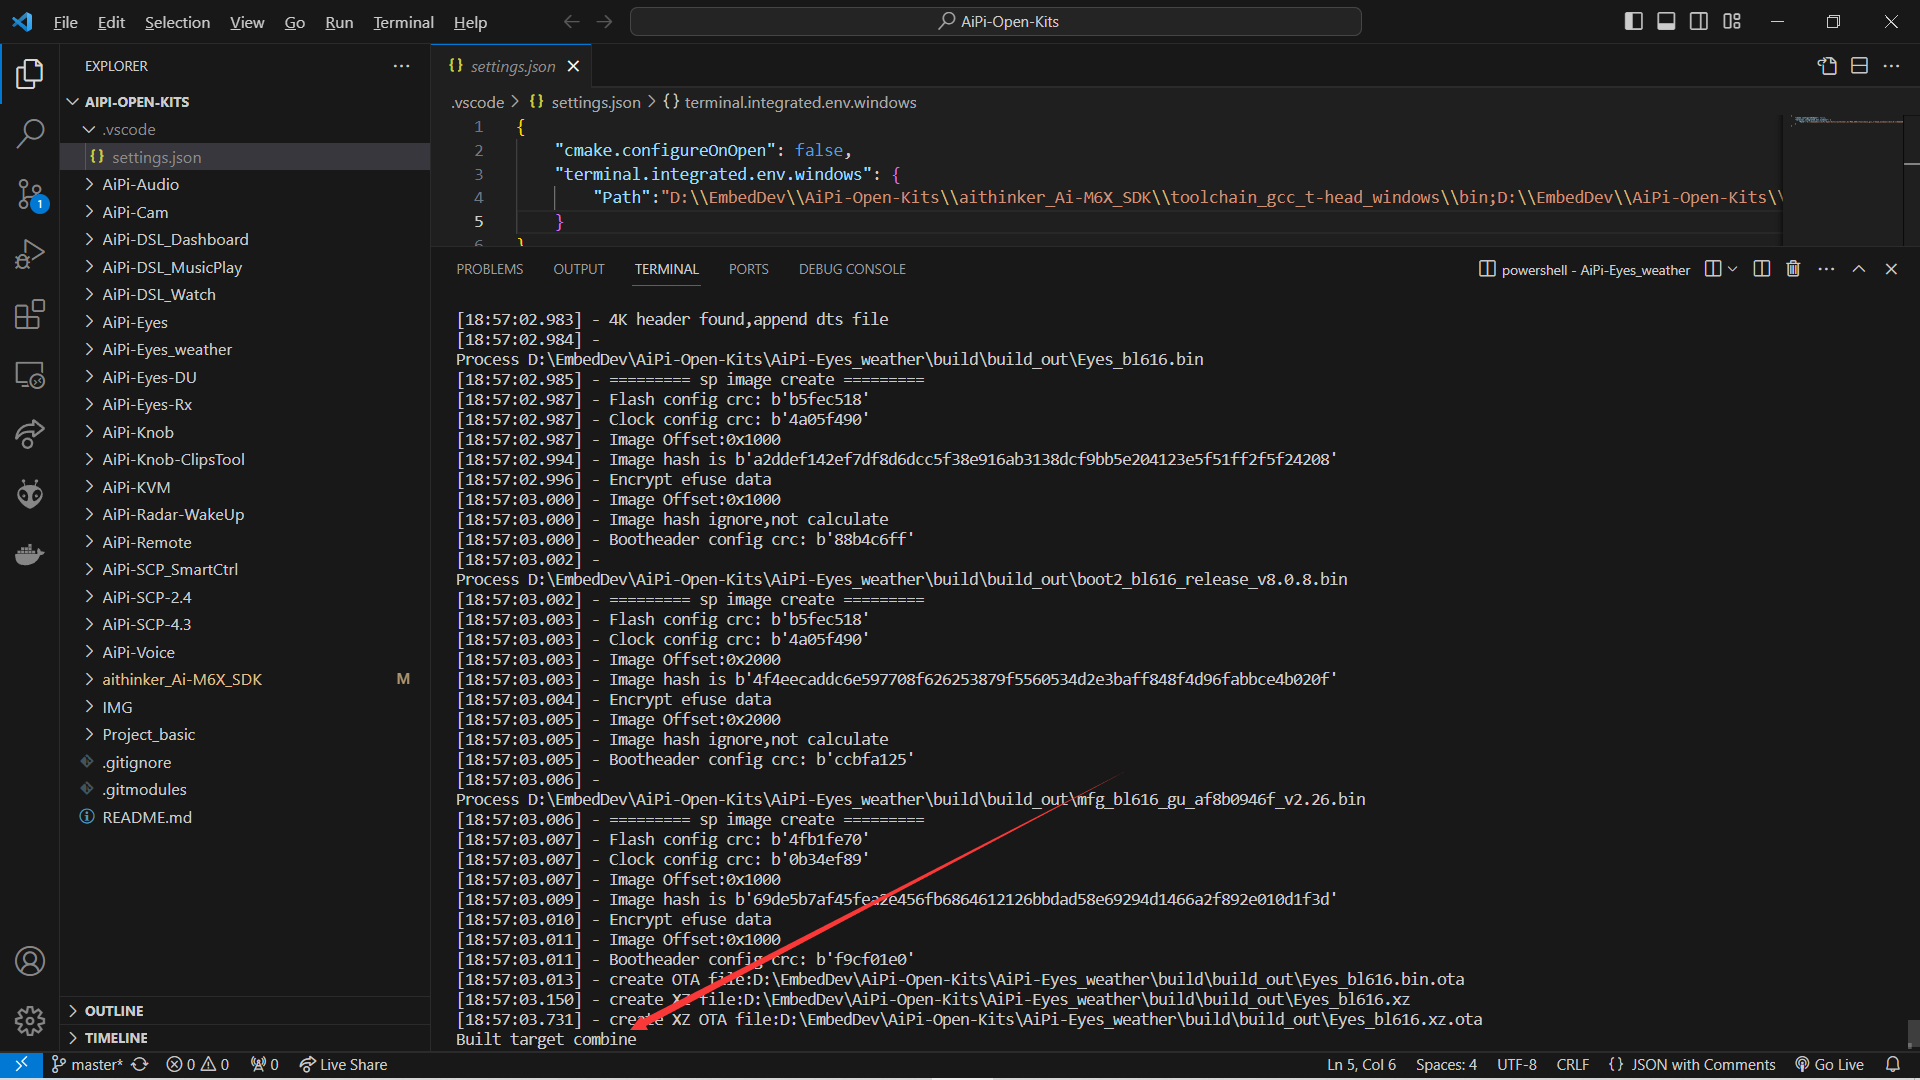
Task: Open Docker whale icon in activity bar
Action: [30, 554]
